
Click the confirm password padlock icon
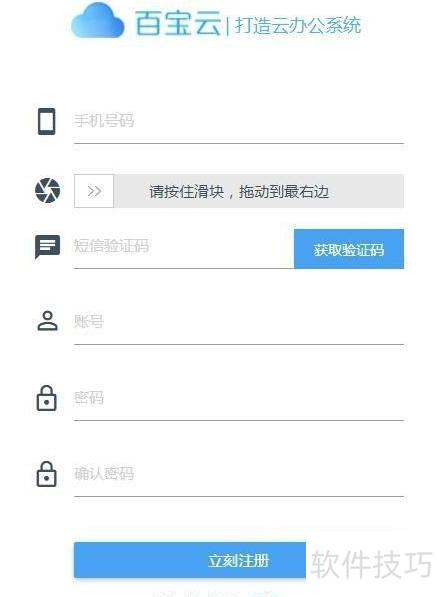(x=46, y=474)
